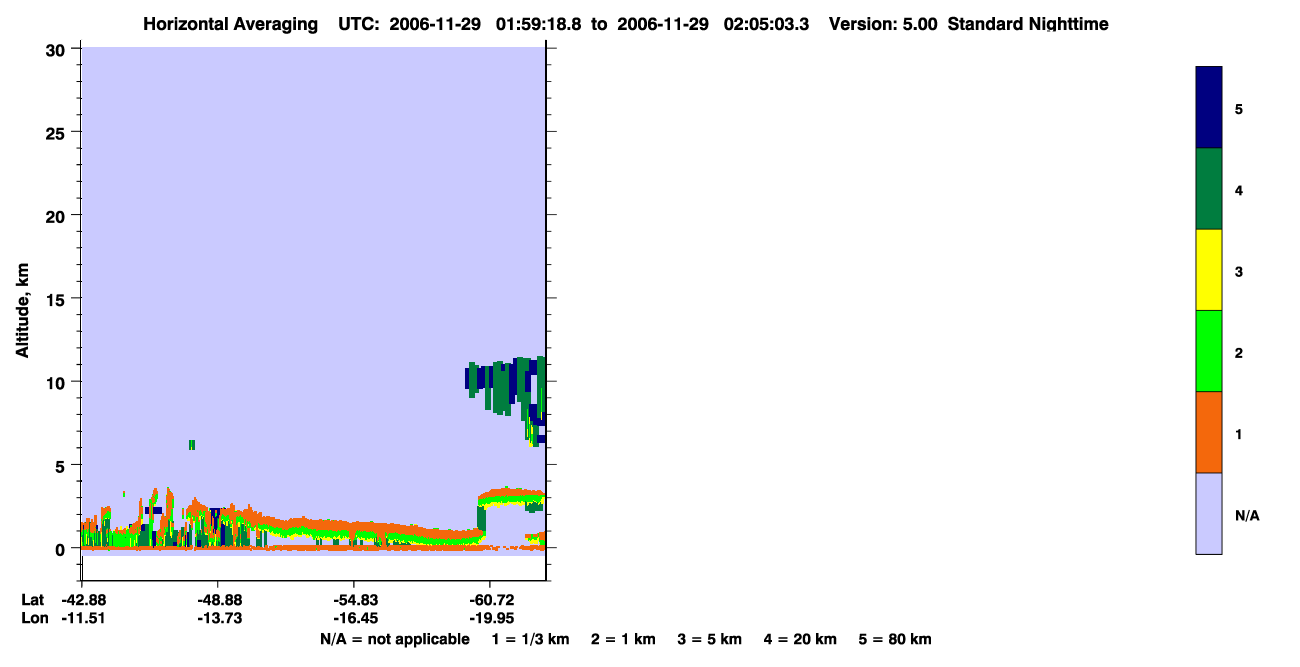Click the longitude value -11.51

tap(83, 618)
